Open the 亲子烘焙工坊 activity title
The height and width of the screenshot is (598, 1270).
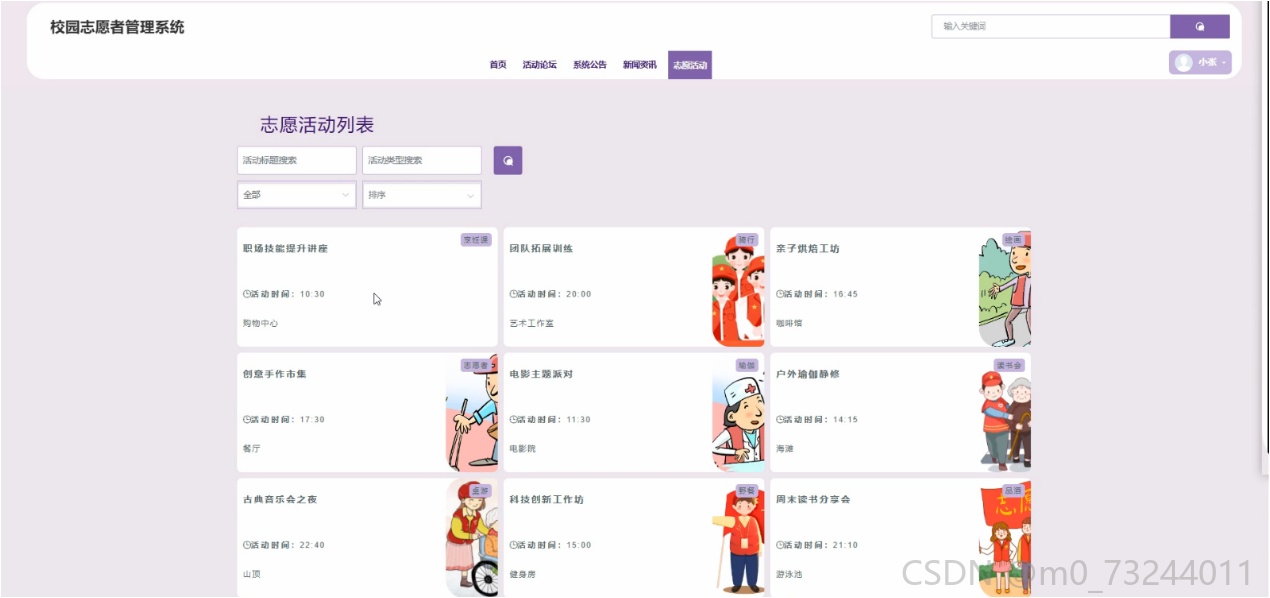pos(808,248)
